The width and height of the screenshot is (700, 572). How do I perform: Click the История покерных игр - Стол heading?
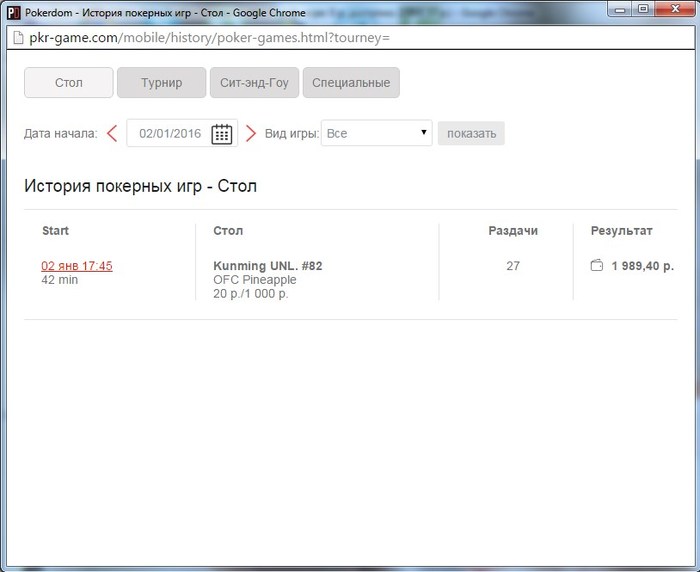(141, 186)
